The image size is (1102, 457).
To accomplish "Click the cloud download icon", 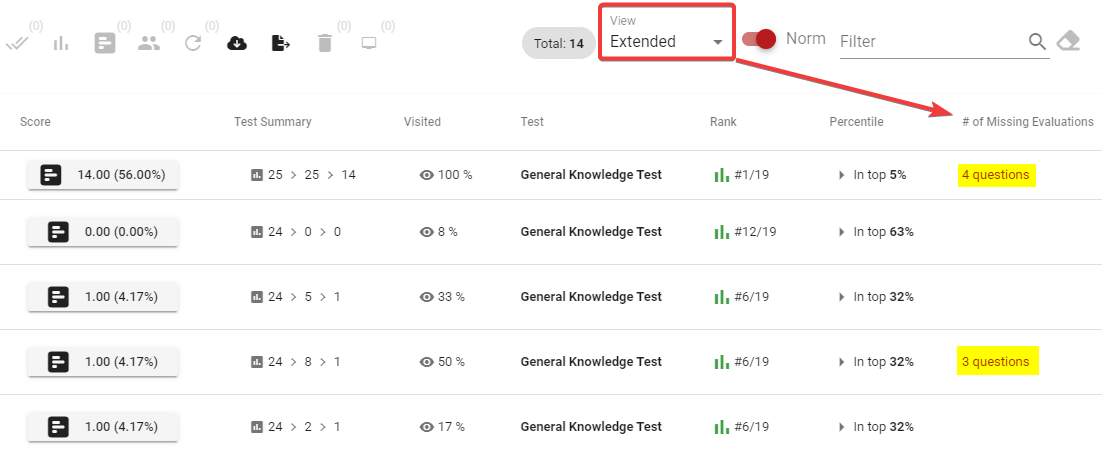I will click(x=238, y=44).
